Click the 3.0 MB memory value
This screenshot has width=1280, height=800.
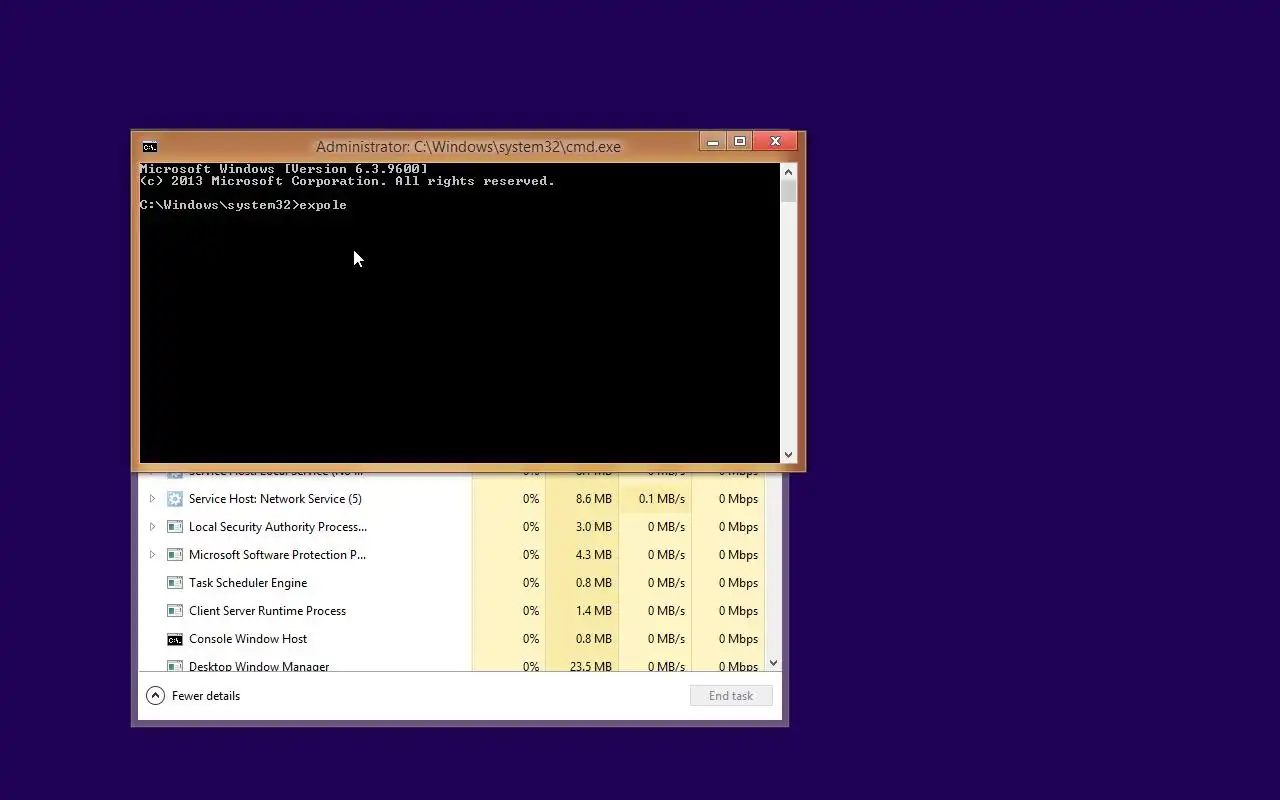(x=593, y=527)
